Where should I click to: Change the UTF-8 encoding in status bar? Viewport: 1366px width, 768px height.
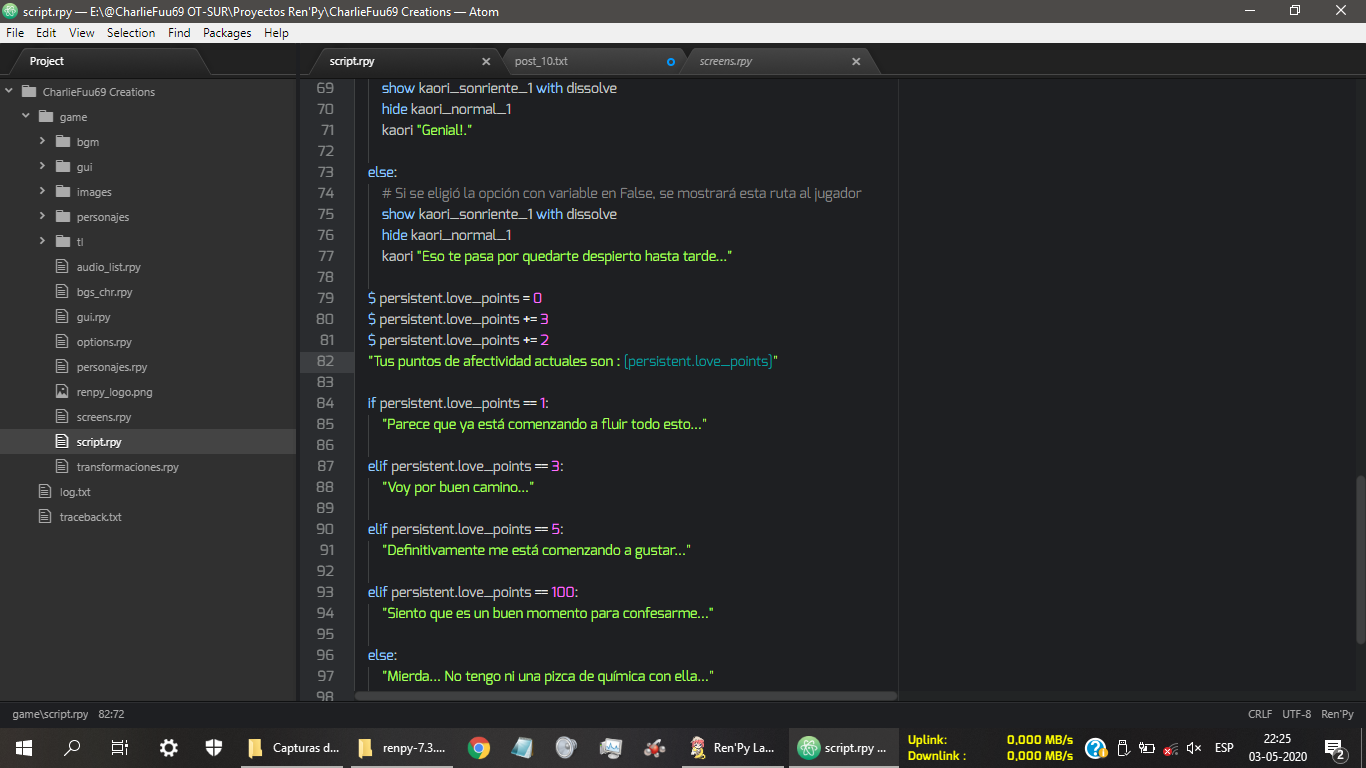click(1296, 714)
